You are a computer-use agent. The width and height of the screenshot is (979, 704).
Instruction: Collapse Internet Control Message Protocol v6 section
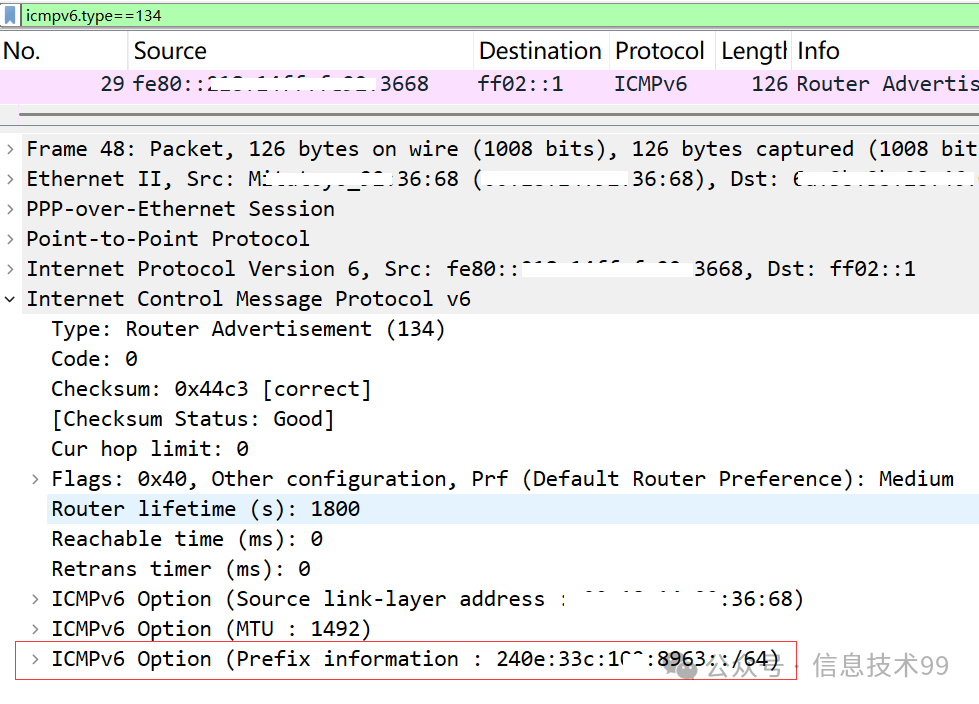[10, 299]
